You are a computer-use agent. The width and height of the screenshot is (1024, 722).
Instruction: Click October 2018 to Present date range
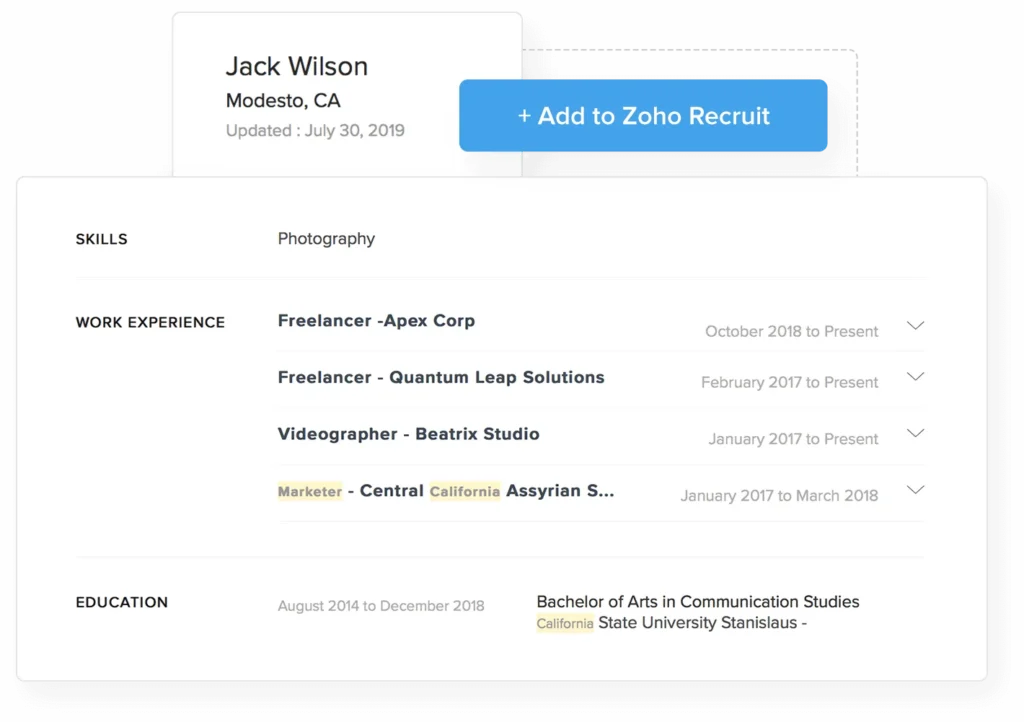point(792,332)
